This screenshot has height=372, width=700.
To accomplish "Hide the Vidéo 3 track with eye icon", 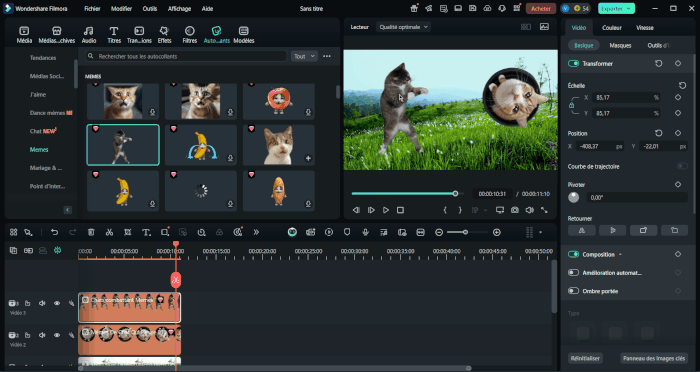I will point(57,303).
